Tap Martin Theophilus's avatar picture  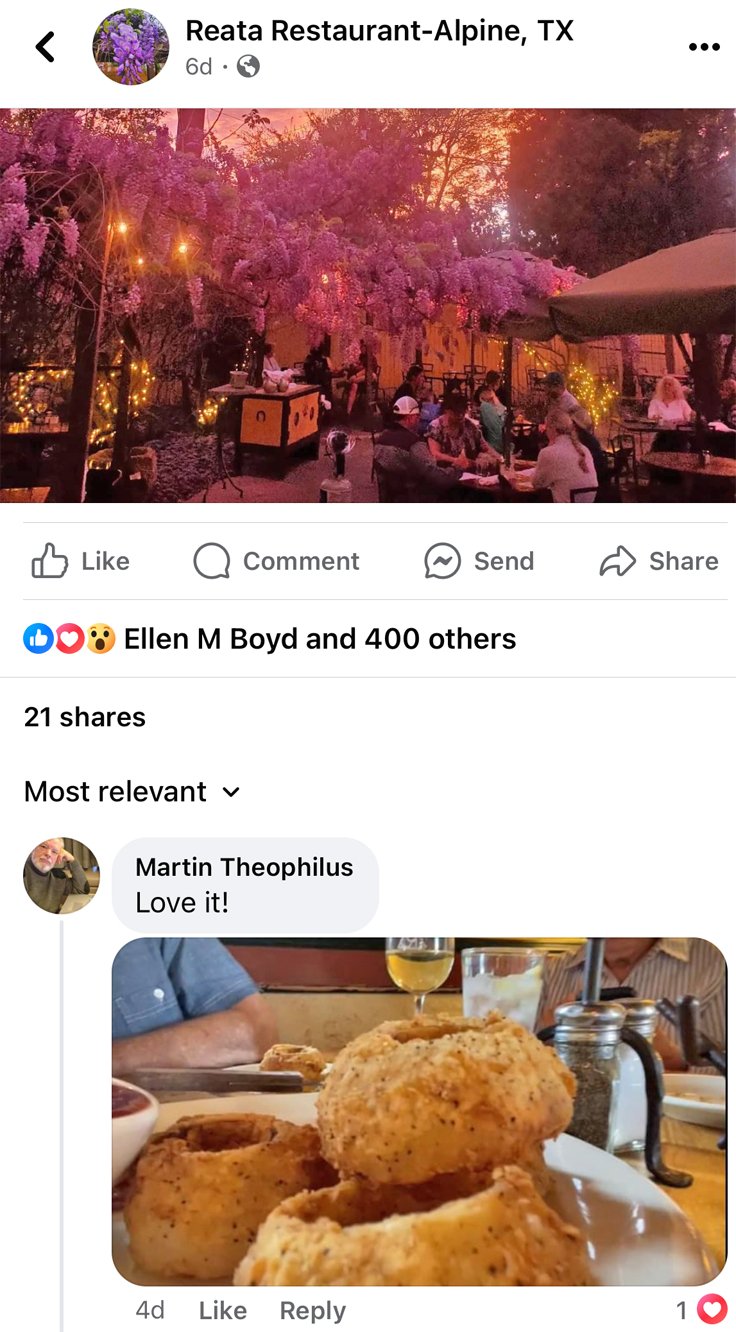[62, 876]
